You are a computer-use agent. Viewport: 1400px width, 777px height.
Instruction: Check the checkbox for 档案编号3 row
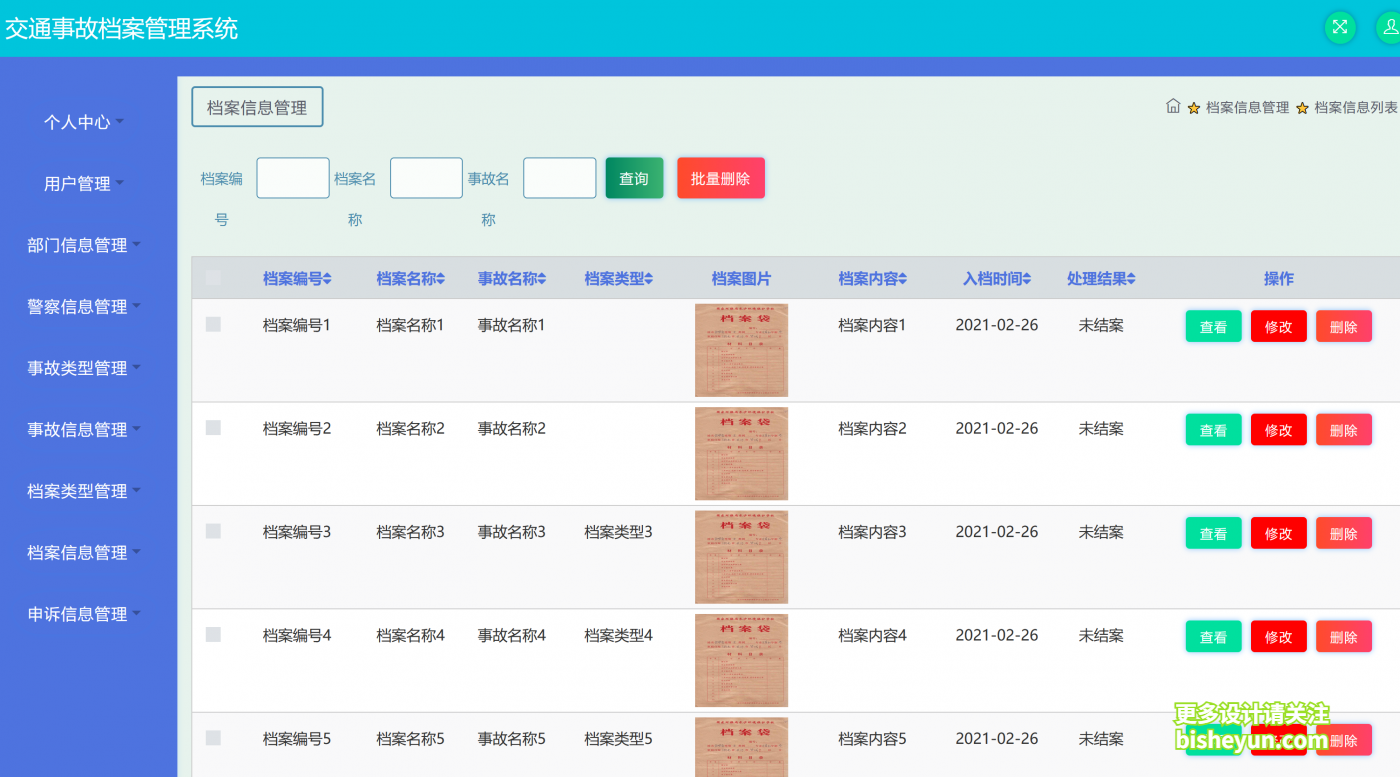click(213, 531)
